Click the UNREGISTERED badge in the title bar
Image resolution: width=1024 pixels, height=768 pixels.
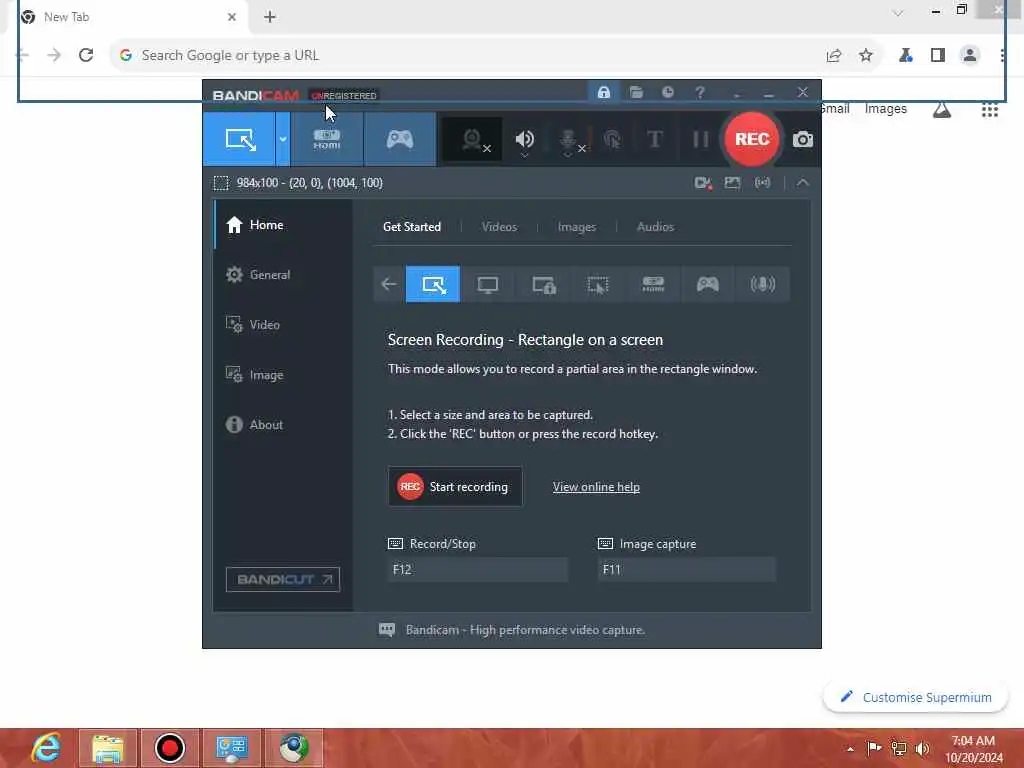(x=344, y=95)
